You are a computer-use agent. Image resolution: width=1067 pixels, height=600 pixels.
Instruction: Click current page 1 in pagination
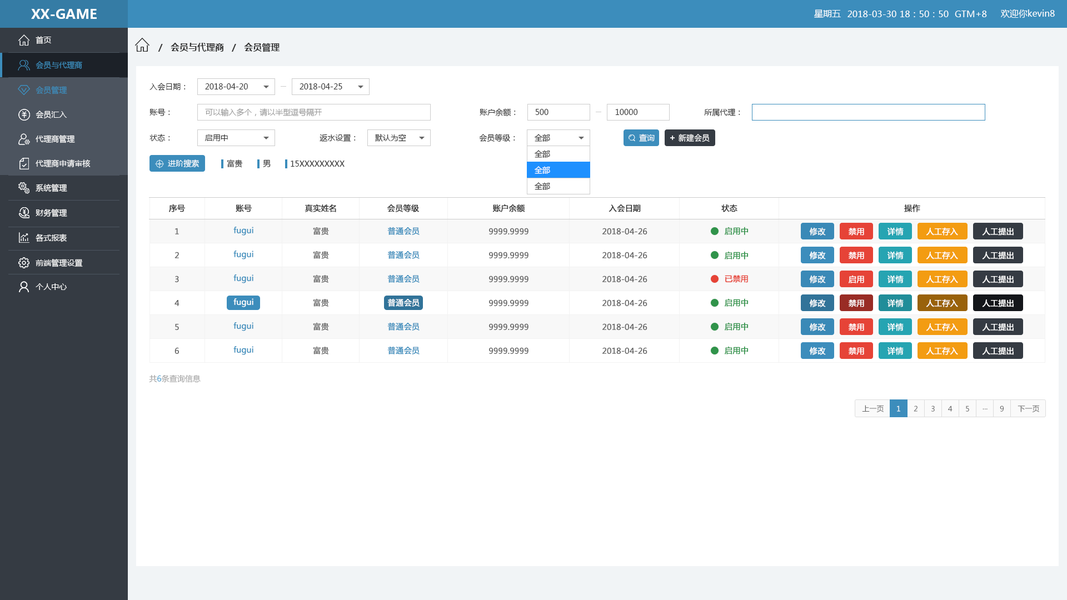tap(898, 408)
